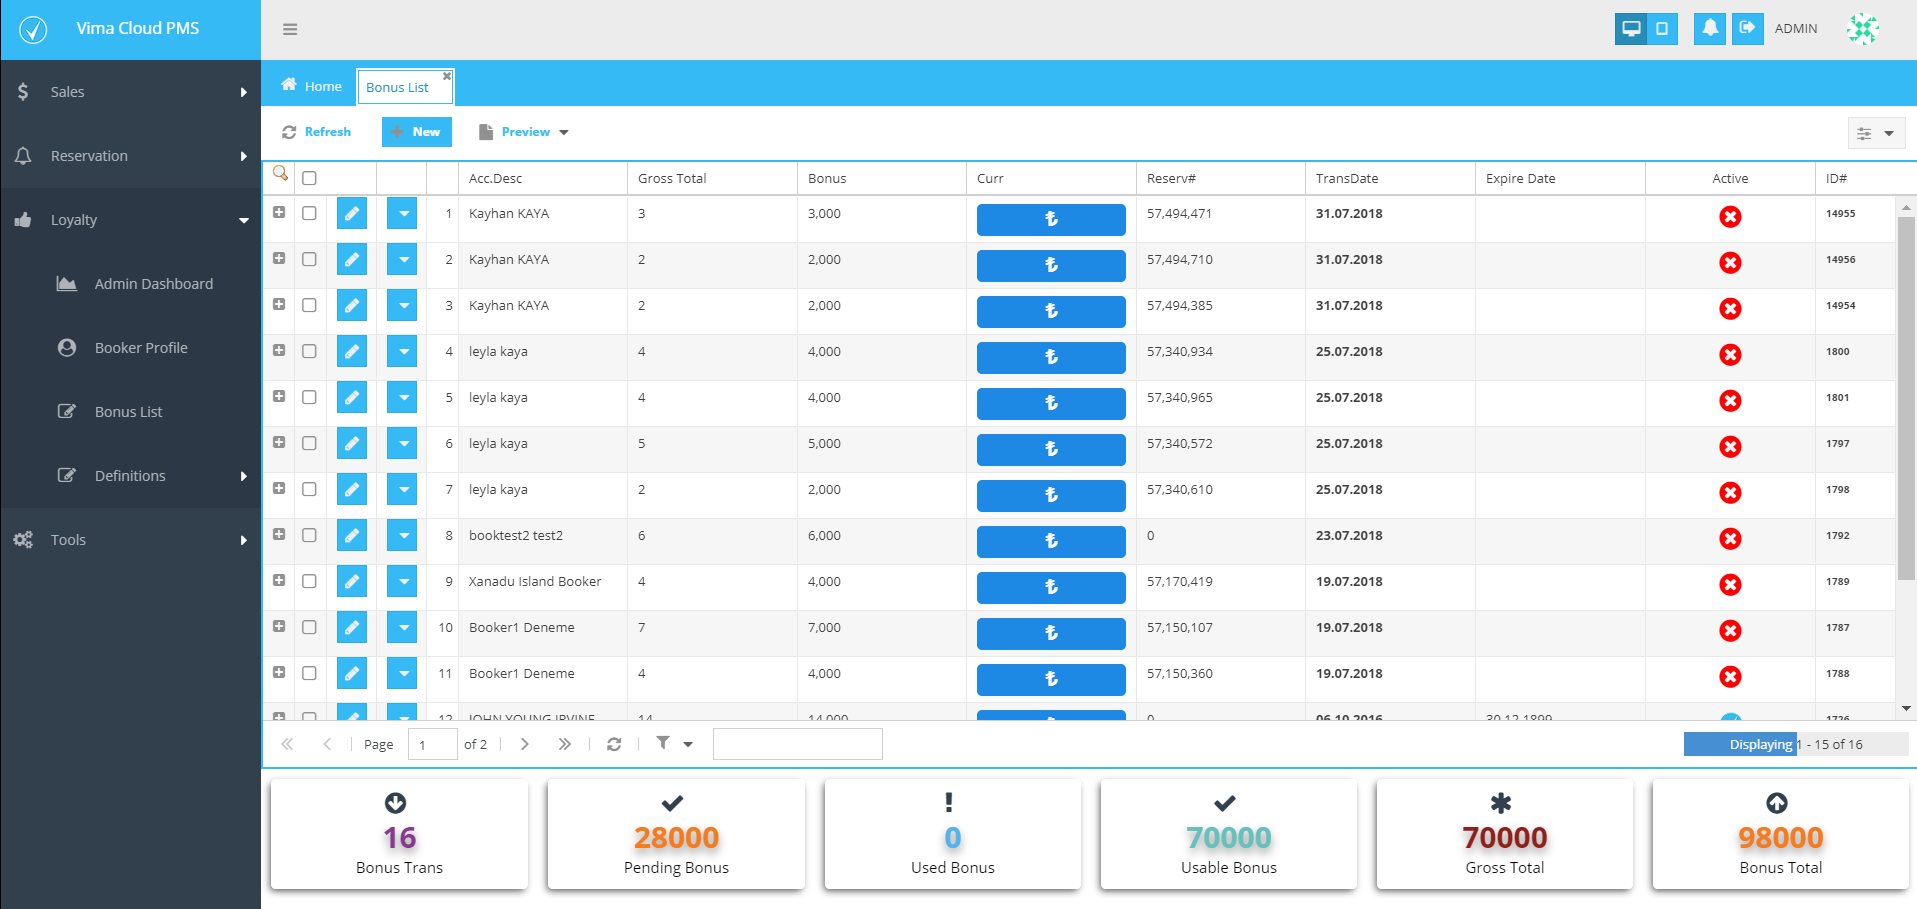Click the Refresh button
This screenshot has width=1917, height=909.
[317, 132]
